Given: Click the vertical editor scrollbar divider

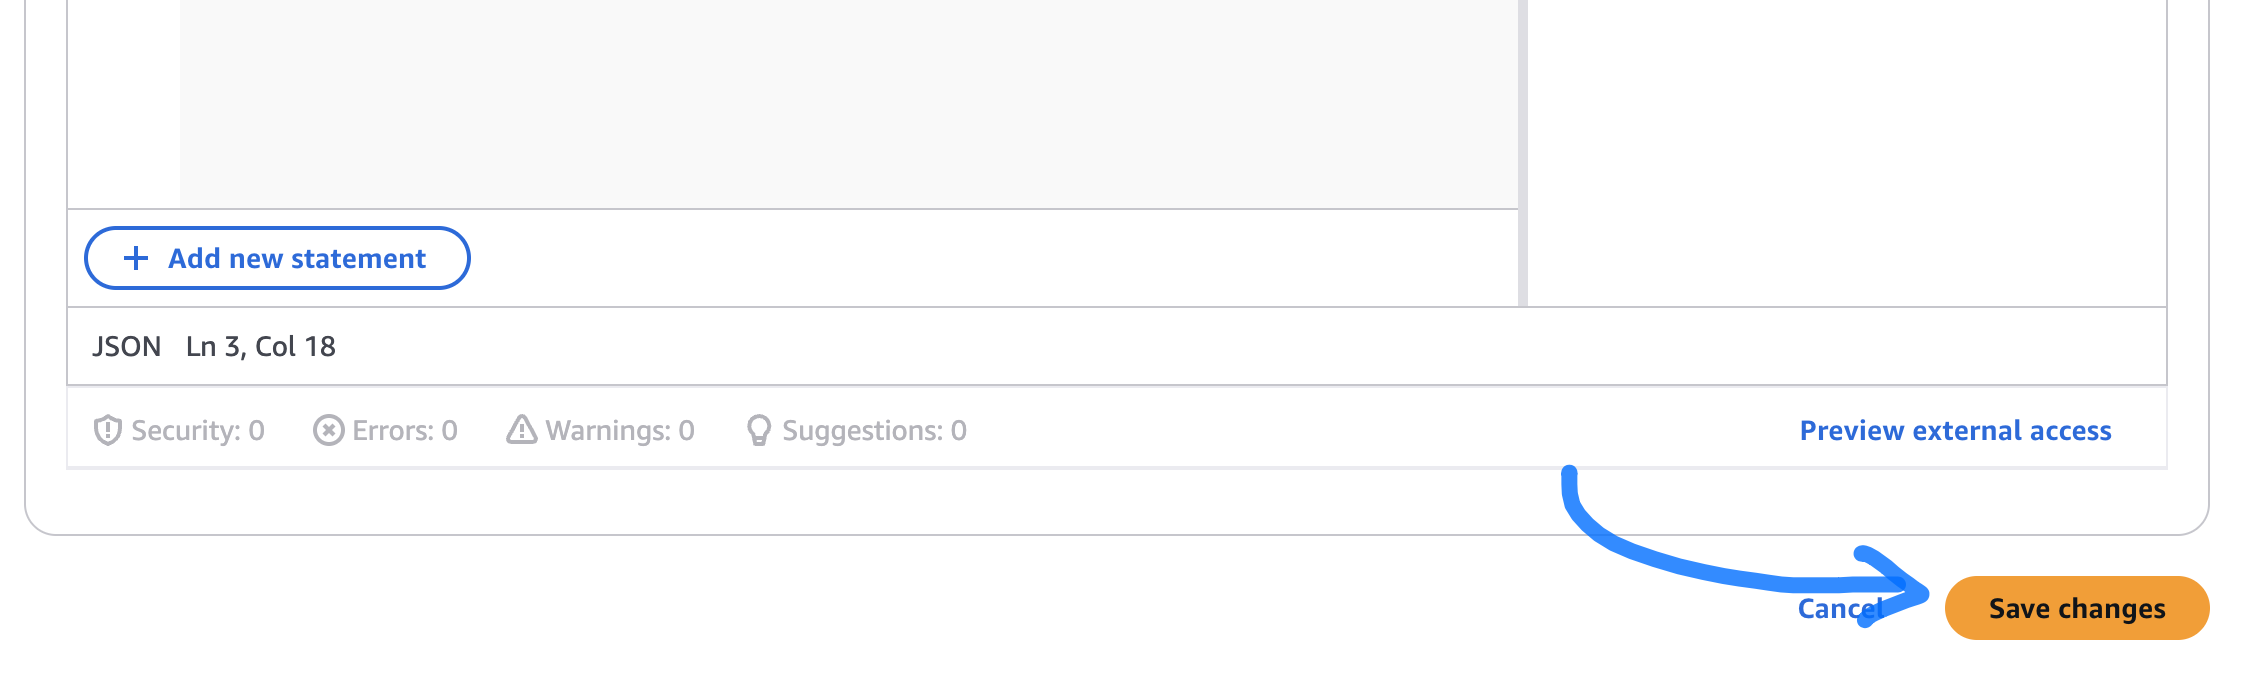Looking at the screenshot, I should (1523, 150).
